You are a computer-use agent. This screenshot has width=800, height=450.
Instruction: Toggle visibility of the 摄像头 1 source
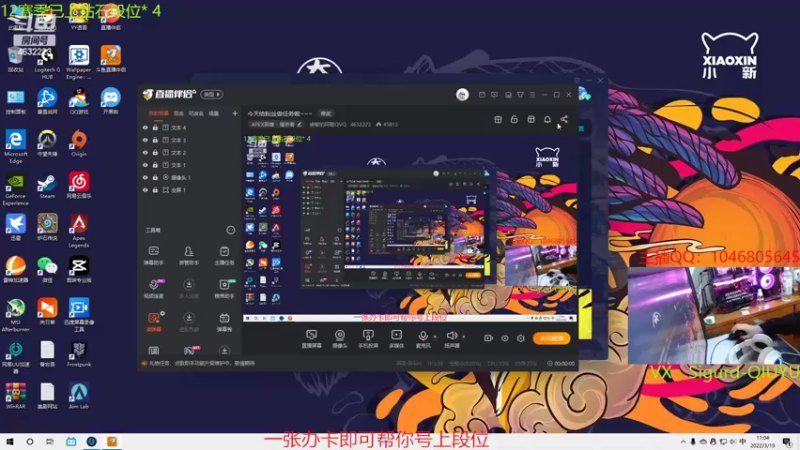click(145, 178)
